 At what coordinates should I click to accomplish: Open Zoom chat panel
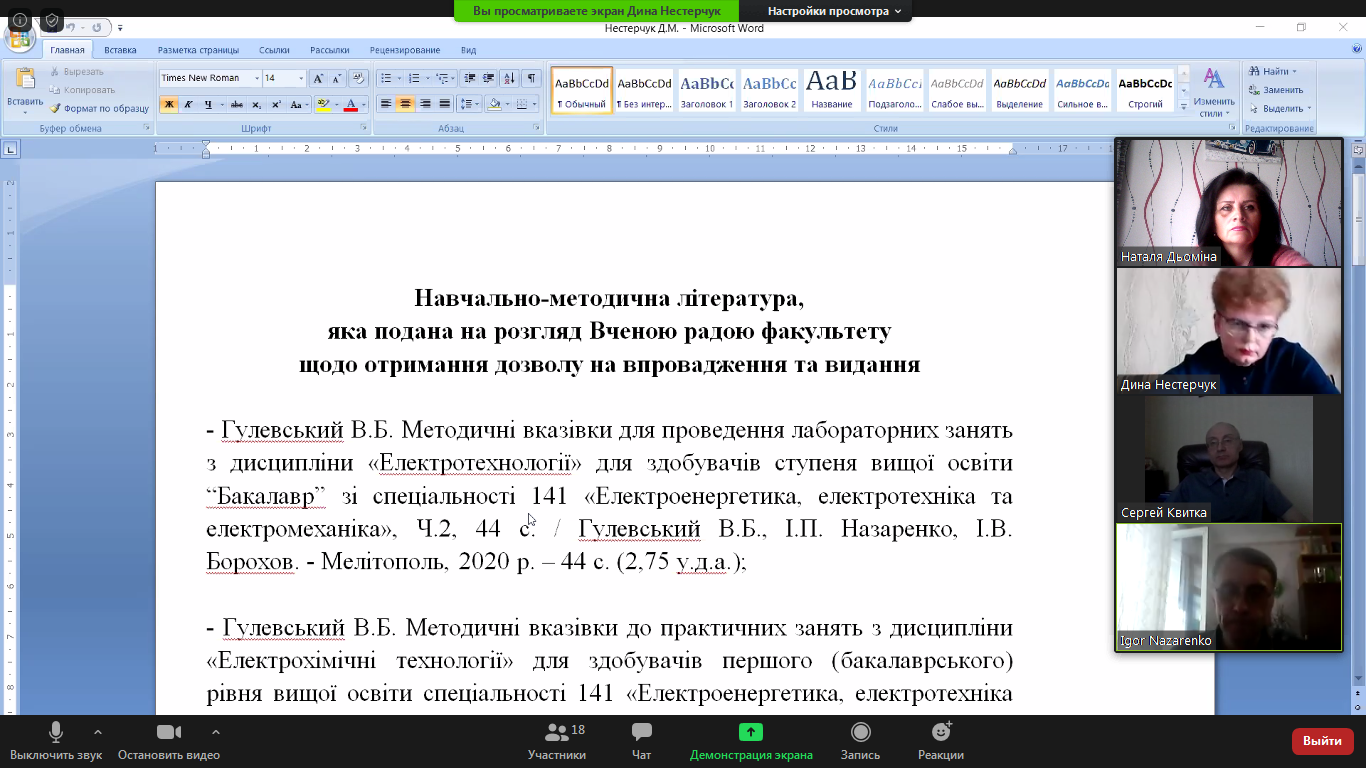click(642, 740)
